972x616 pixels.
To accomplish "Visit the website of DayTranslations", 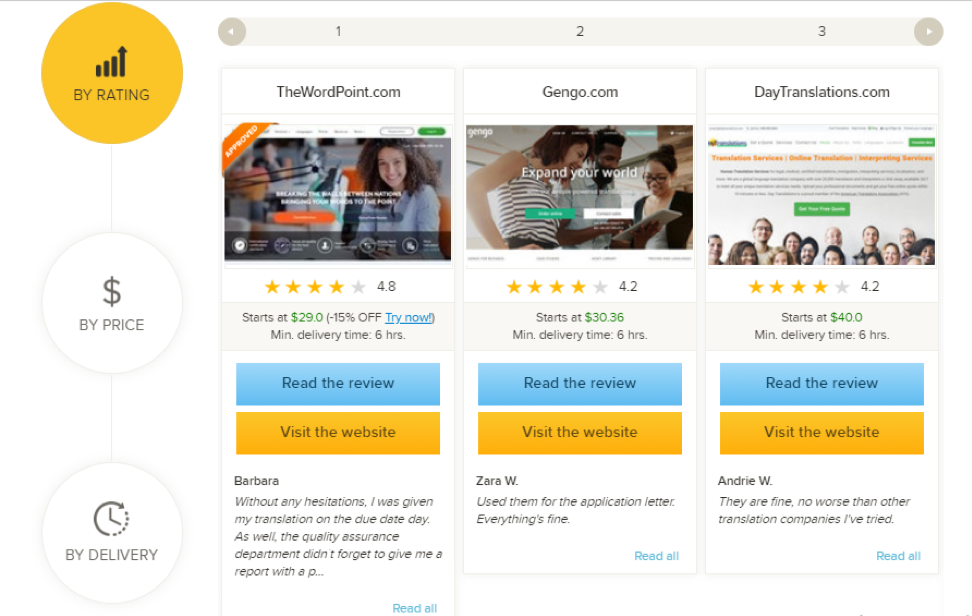I will click(x=821, y=433).
